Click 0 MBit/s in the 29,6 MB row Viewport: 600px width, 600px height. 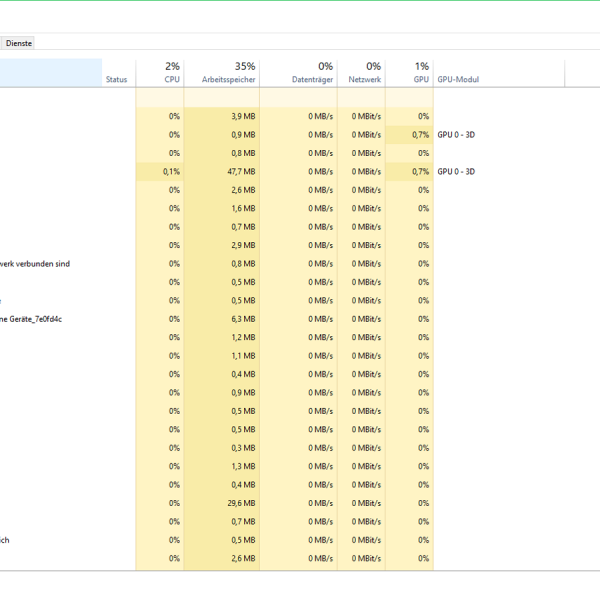(x=366, y=503)
